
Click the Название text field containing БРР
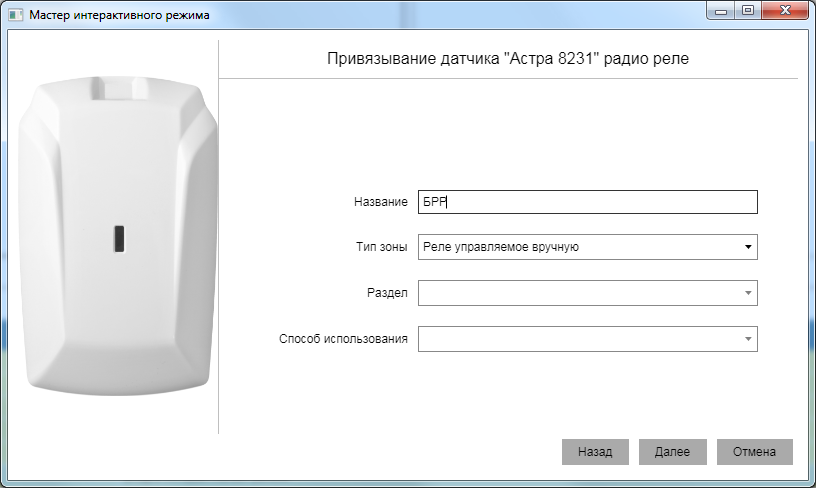coord(588,202)
